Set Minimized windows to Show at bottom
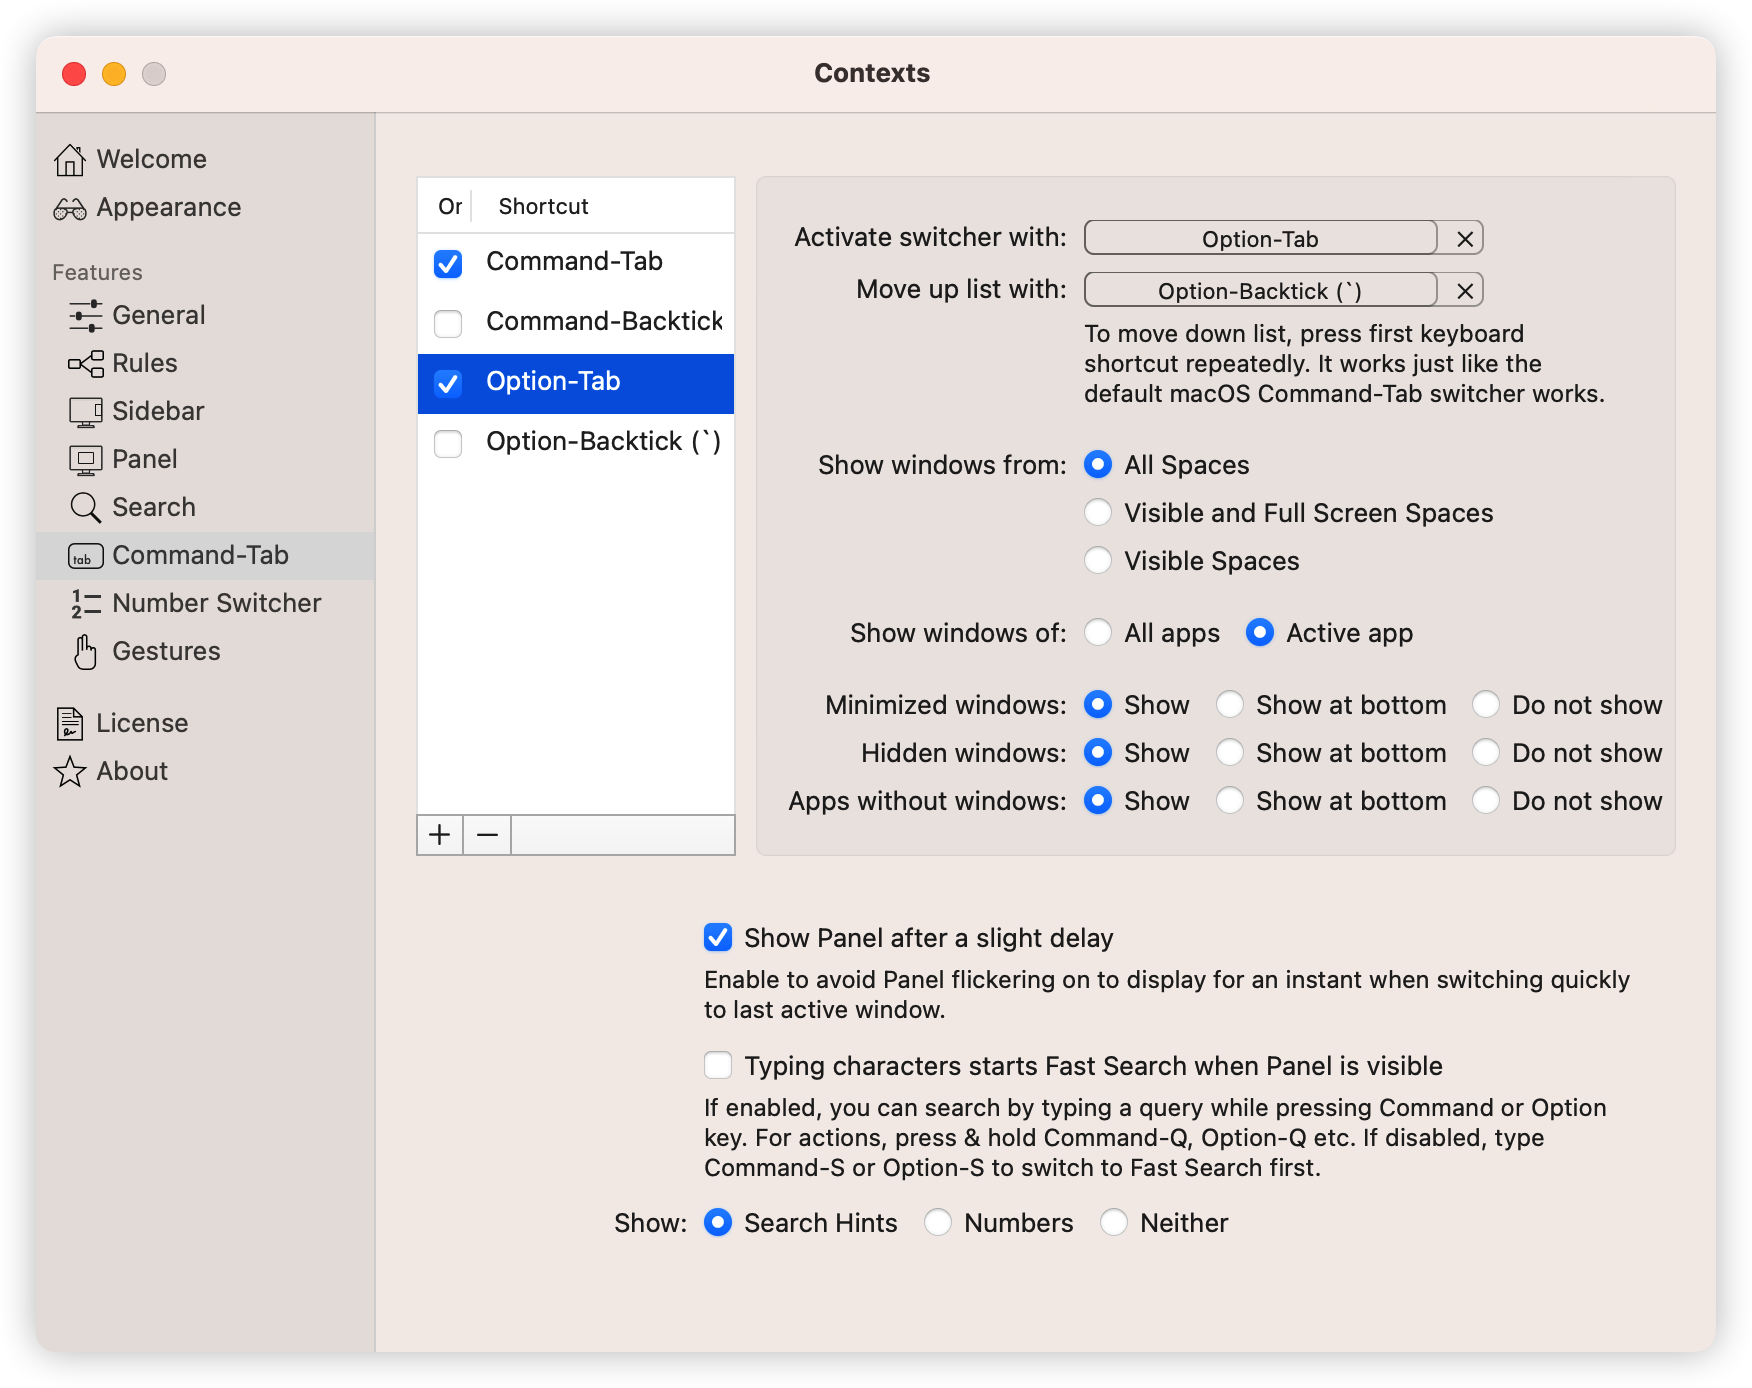The height and width of the screenshot is (1388, 1752). [x=1230, y=704]
